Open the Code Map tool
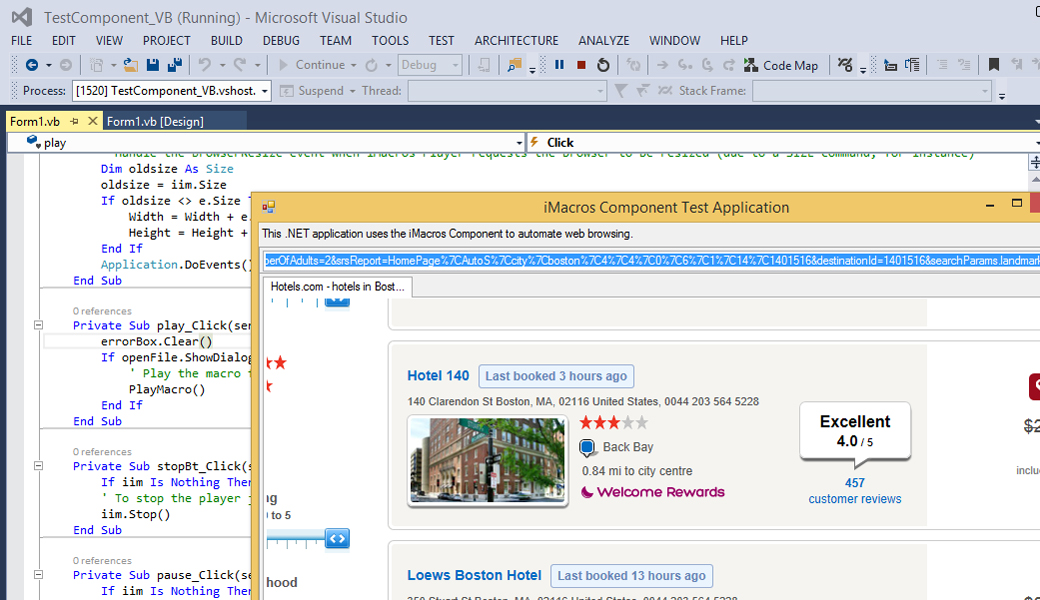 [x=781, y=65]
